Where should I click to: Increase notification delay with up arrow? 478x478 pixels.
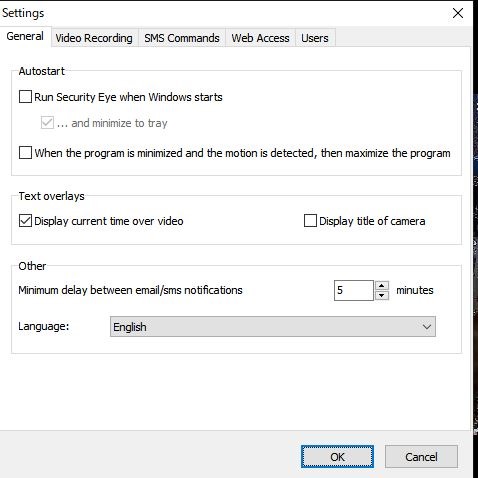382,286
